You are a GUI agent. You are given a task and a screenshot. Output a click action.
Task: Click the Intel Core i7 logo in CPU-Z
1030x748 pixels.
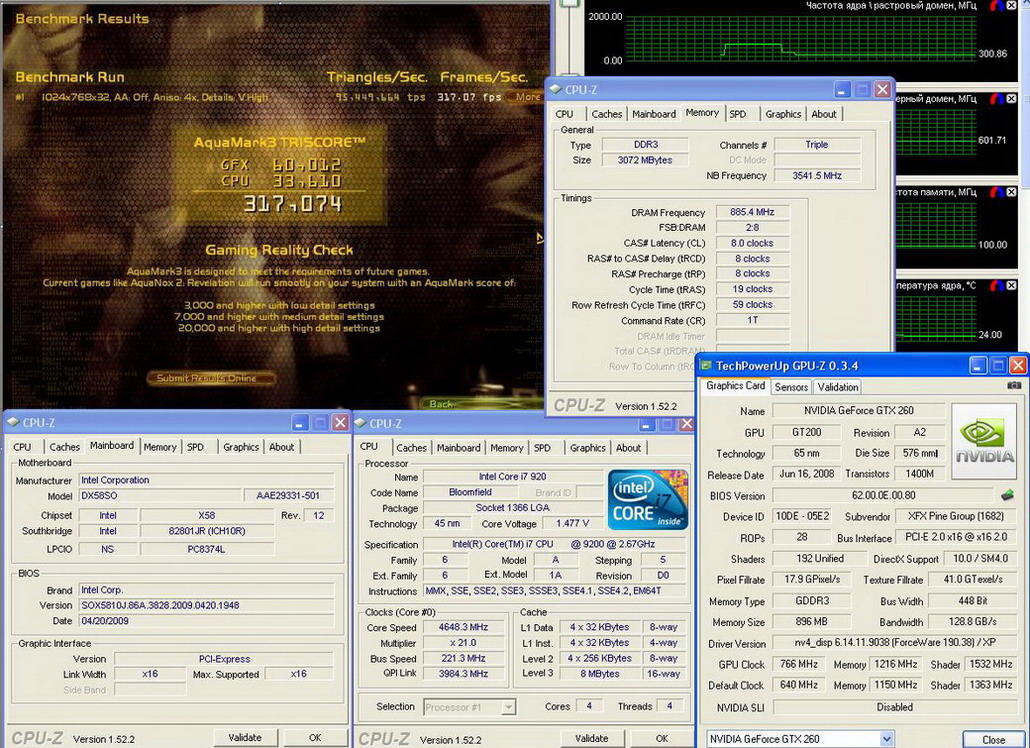647,500
